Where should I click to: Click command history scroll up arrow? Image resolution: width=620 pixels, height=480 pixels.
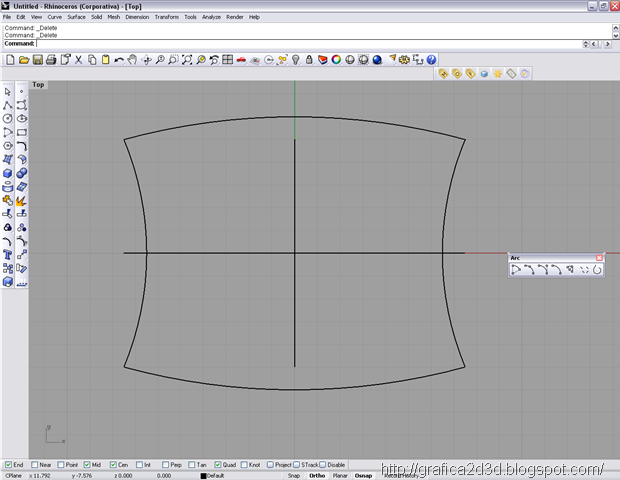615,28
